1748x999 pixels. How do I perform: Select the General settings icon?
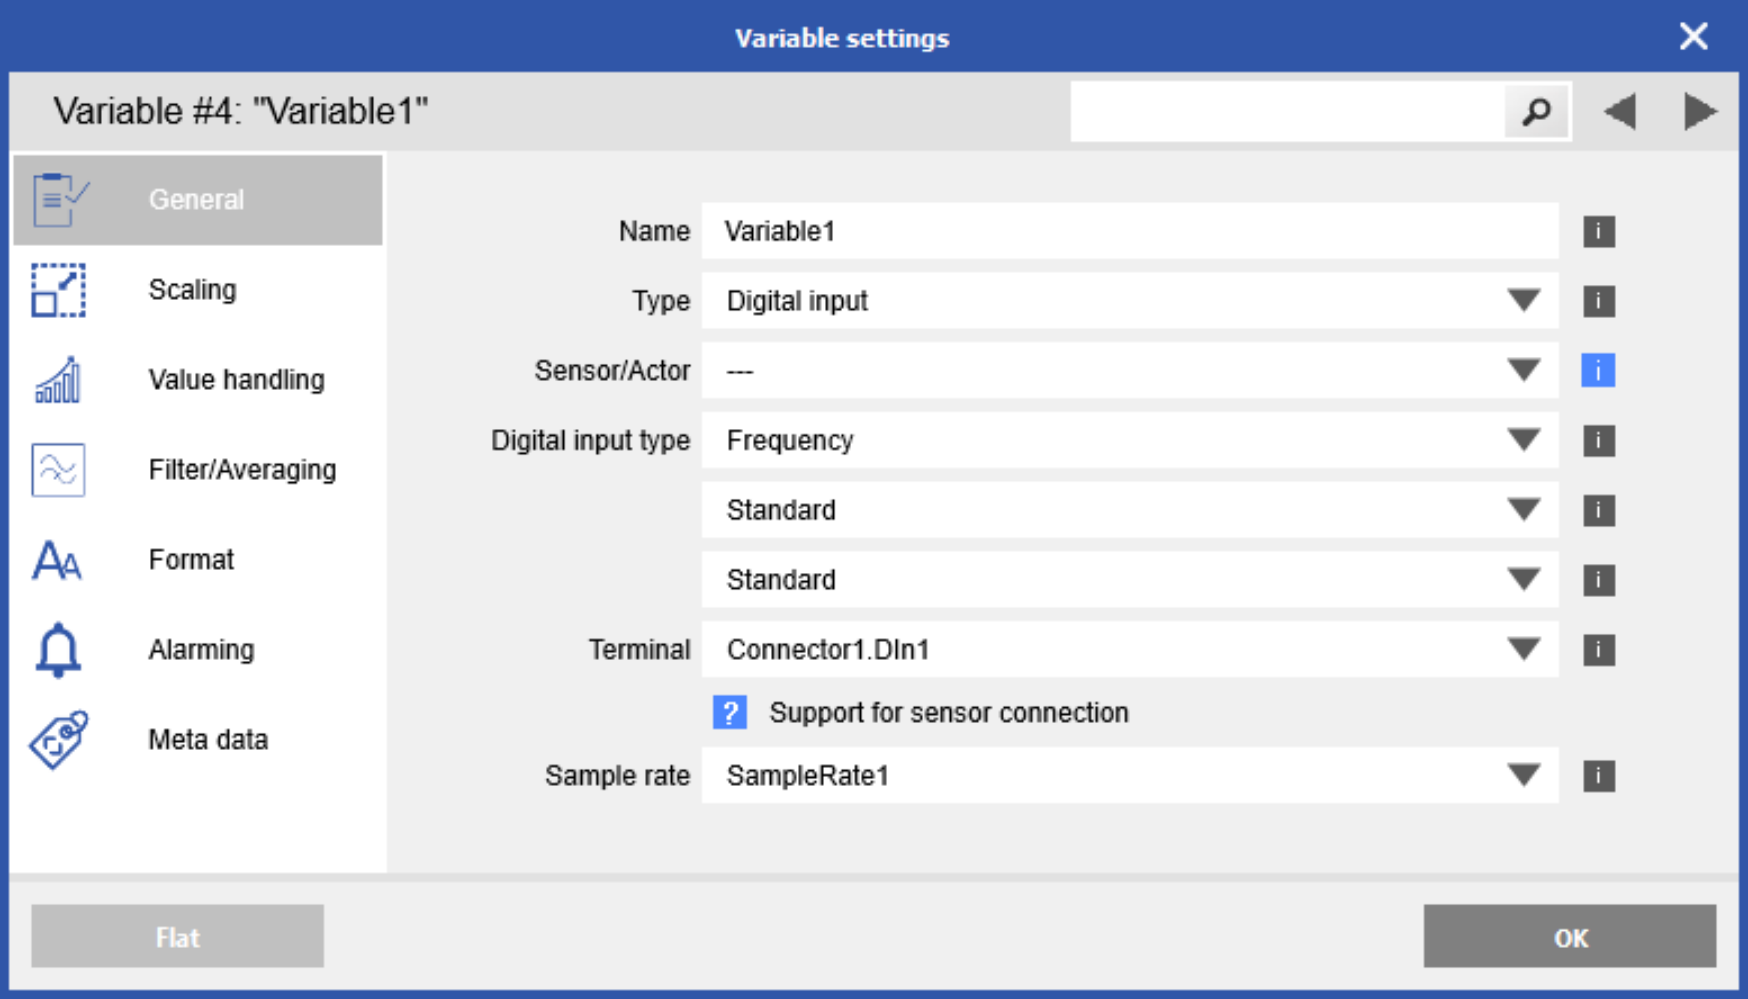point(56,196)
